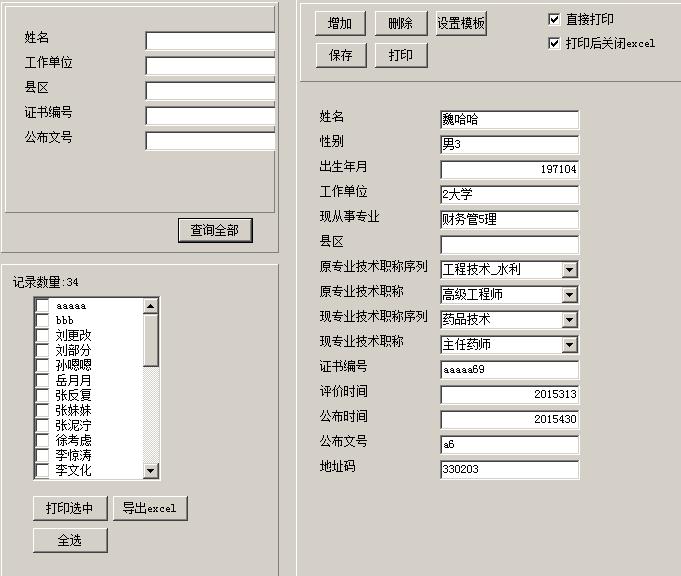Select 张妹妹 name in record list
681x576 pixels.
73,410
